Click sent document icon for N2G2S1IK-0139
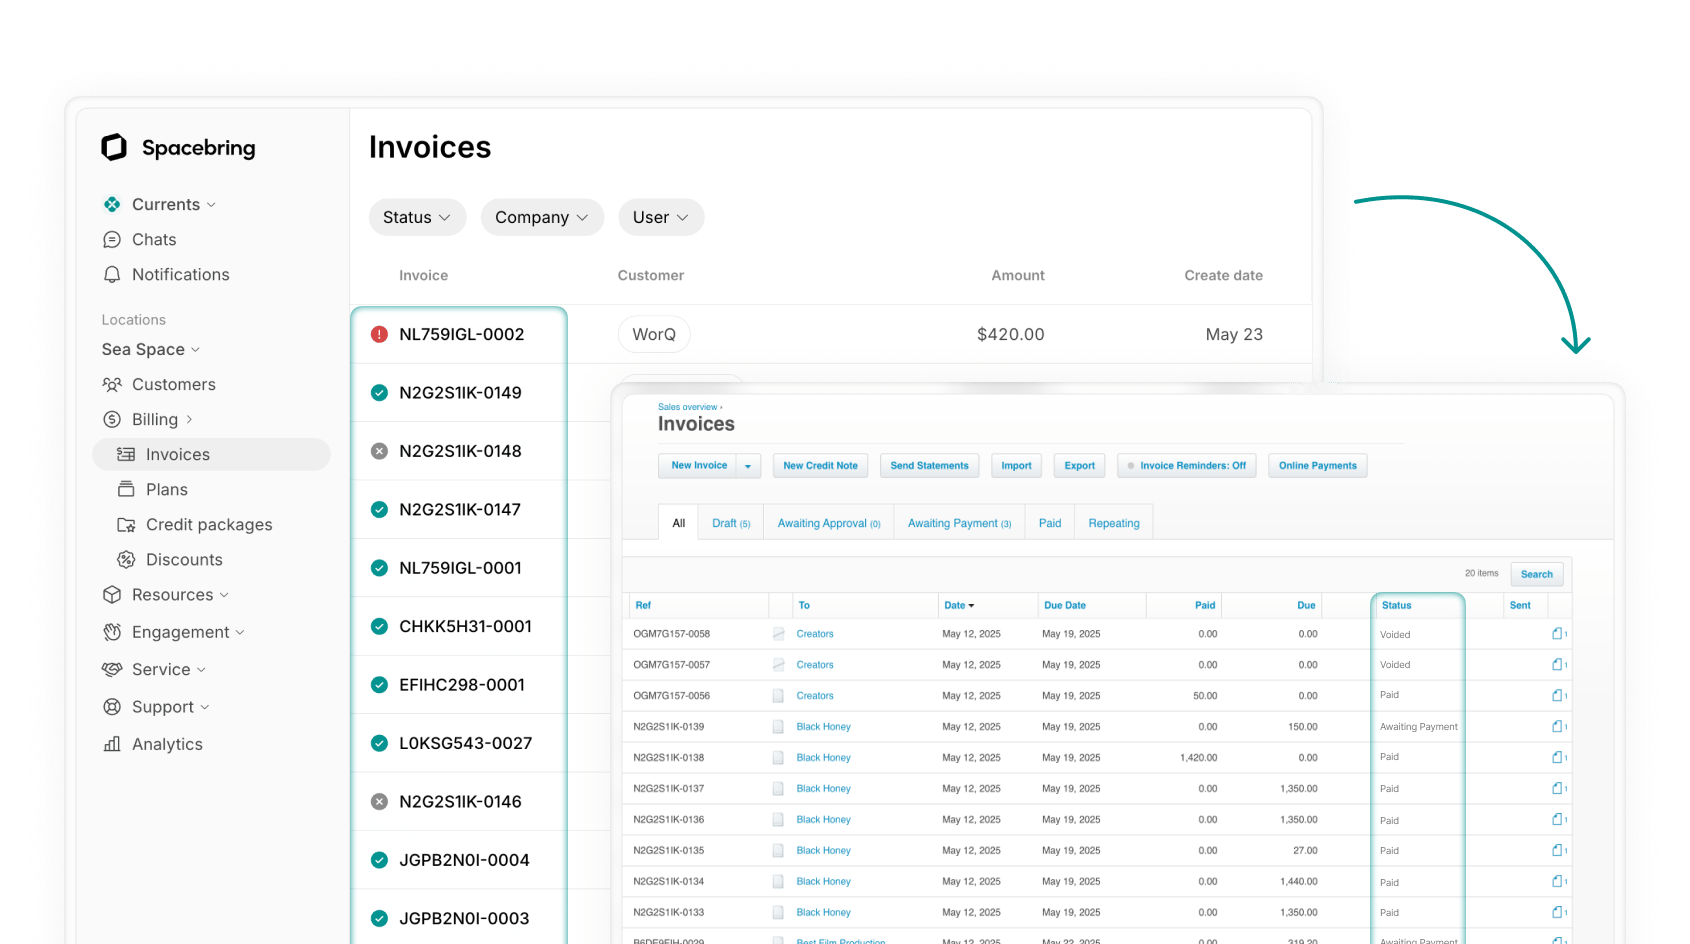Image resolution: width=1690 pixels, height=944 pixels. [x=1558, y=726]
